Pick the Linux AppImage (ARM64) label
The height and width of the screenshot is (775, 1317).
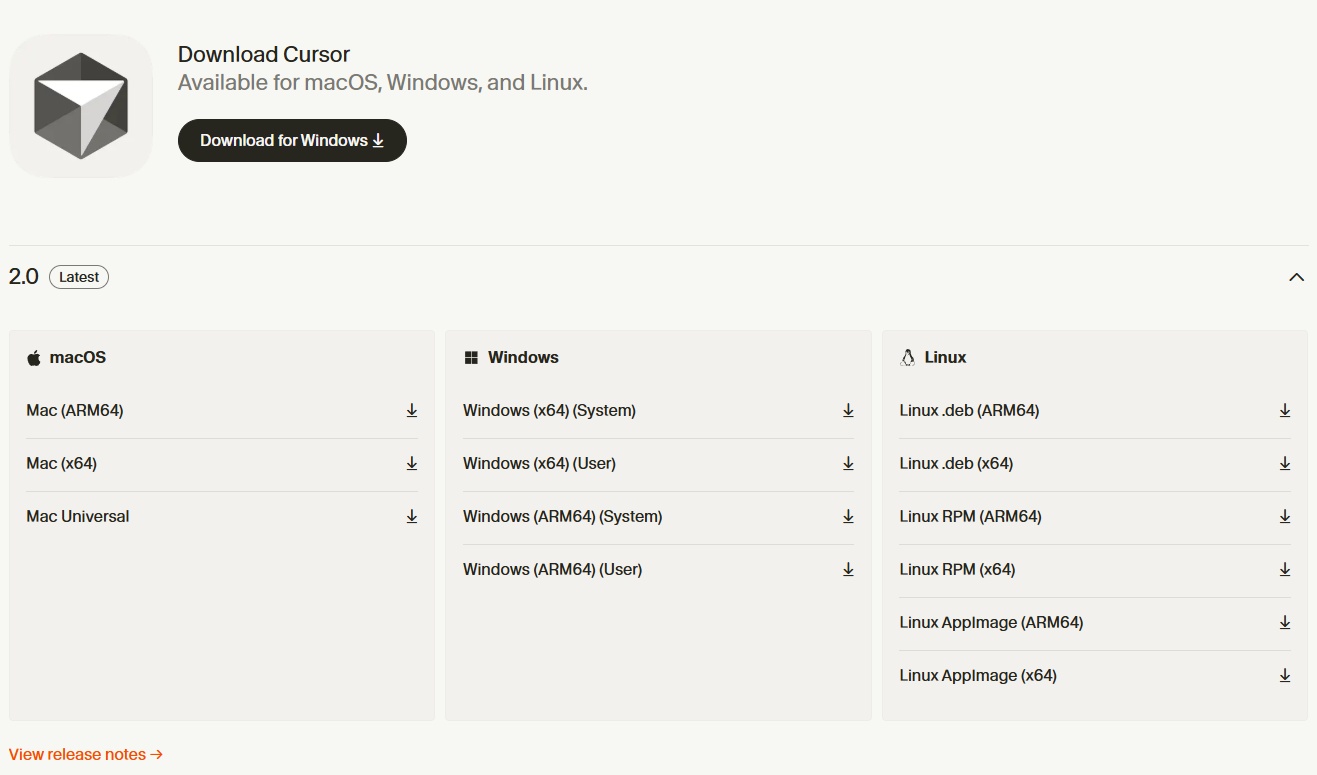coord(991,622)
